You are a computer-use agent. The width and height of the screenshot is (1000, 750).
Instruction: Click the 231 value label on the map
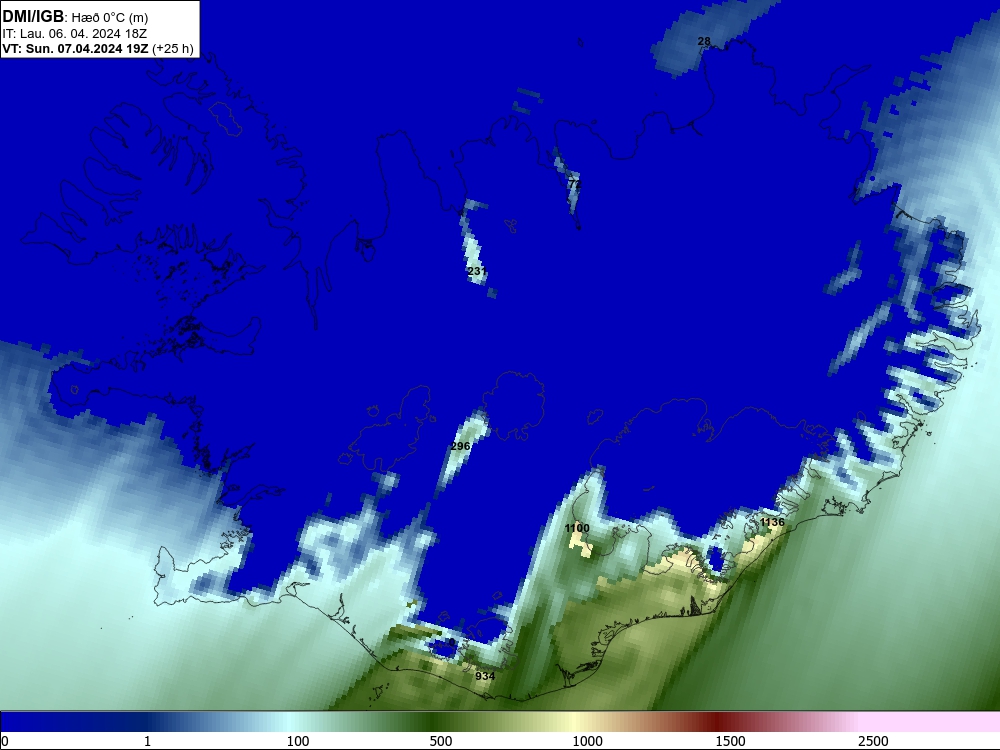coord(476,271)
